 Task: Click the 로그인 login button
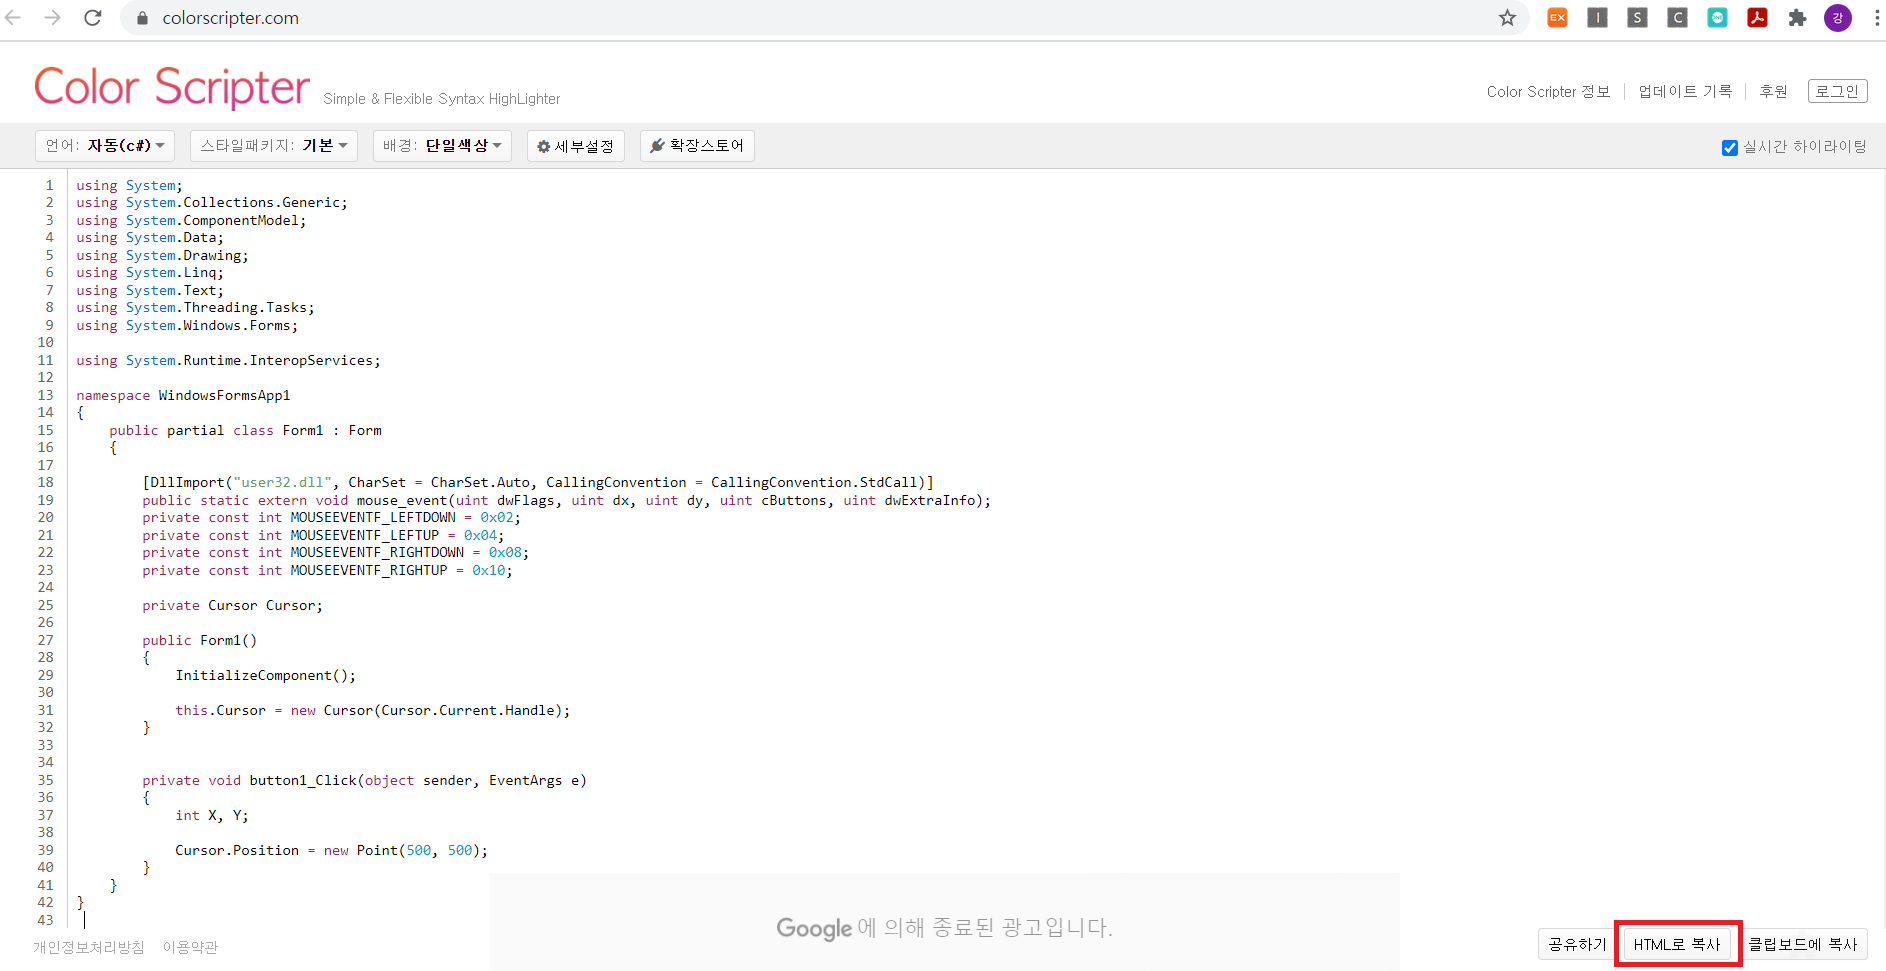click(x=1837, y=91)
